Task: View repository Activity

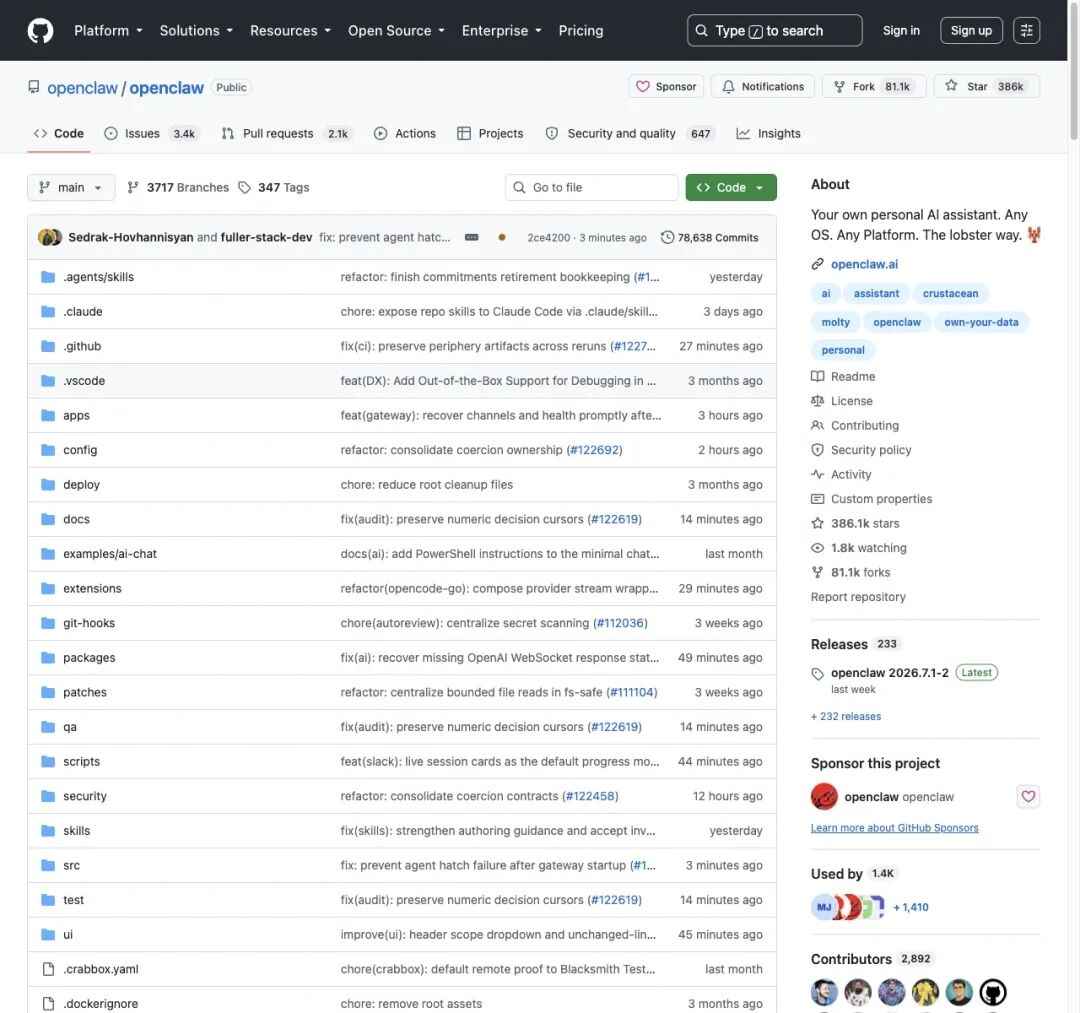Action: coord(841,474)
